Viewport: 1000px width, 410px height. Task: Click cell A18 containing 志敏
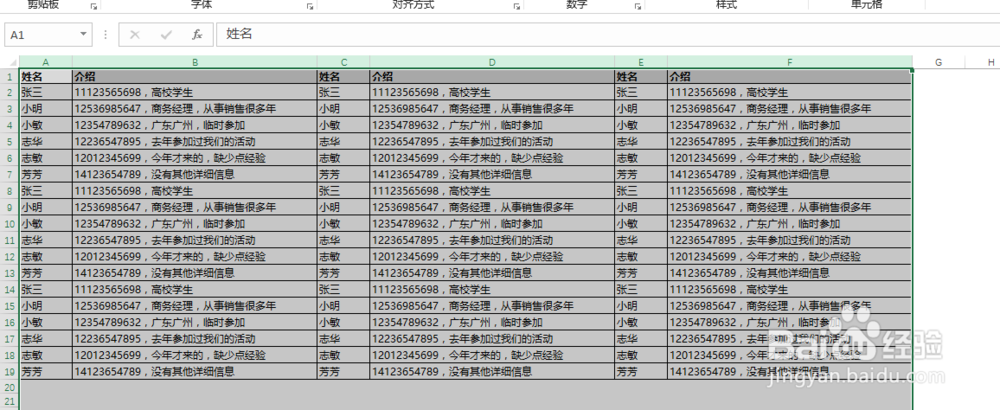pyautogui.click(x=46, y=355)
